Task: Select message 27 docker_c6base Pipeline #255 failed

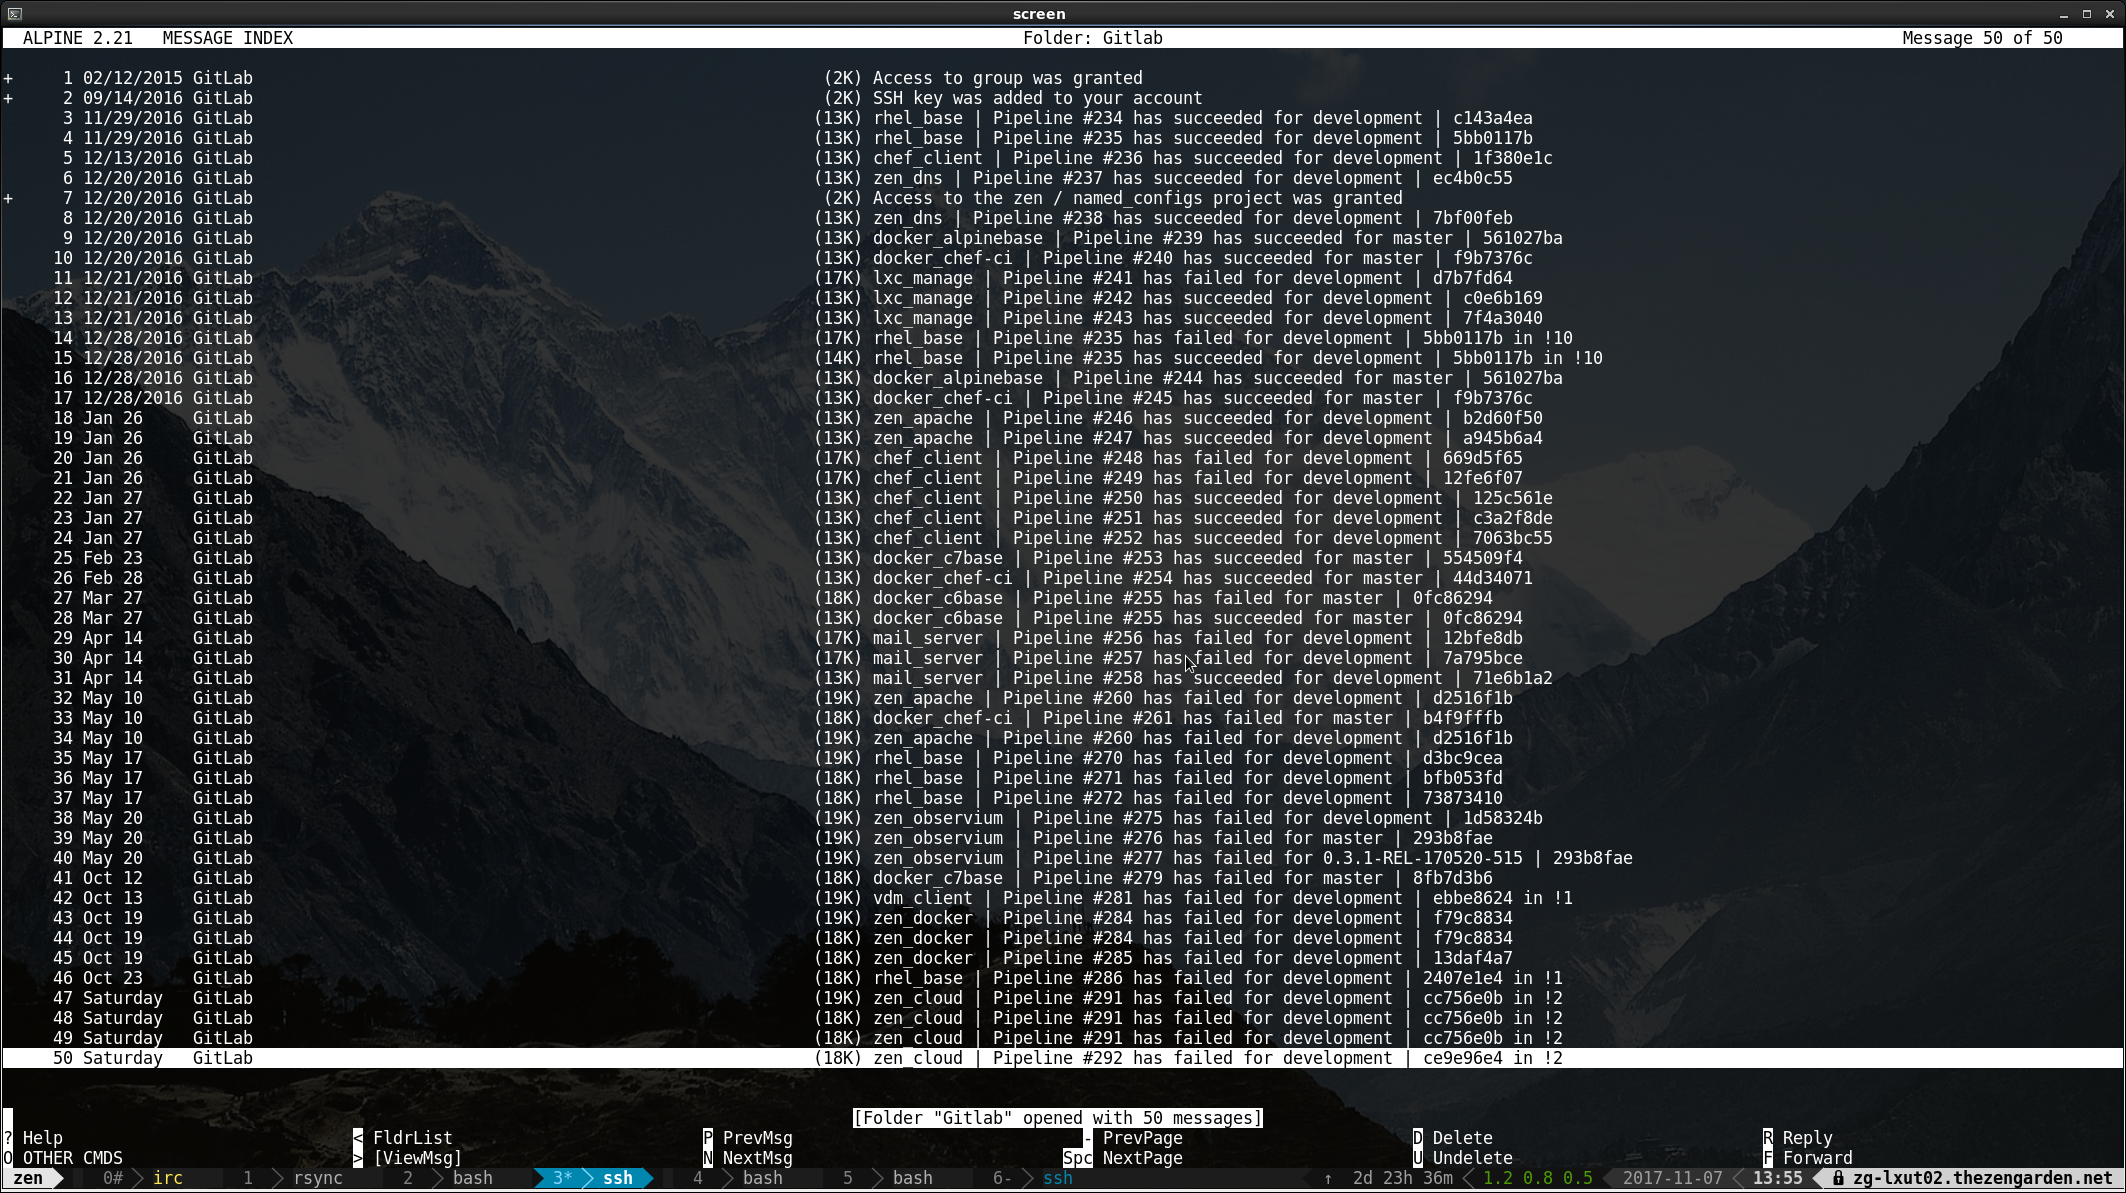Action: pos(1063,598)
